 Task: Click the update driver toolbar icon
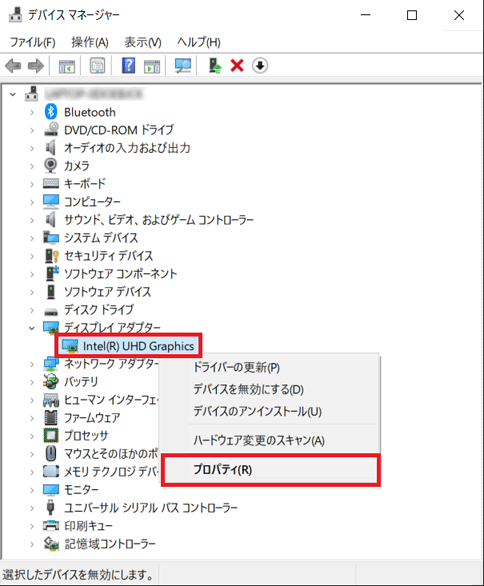[215, 66]
